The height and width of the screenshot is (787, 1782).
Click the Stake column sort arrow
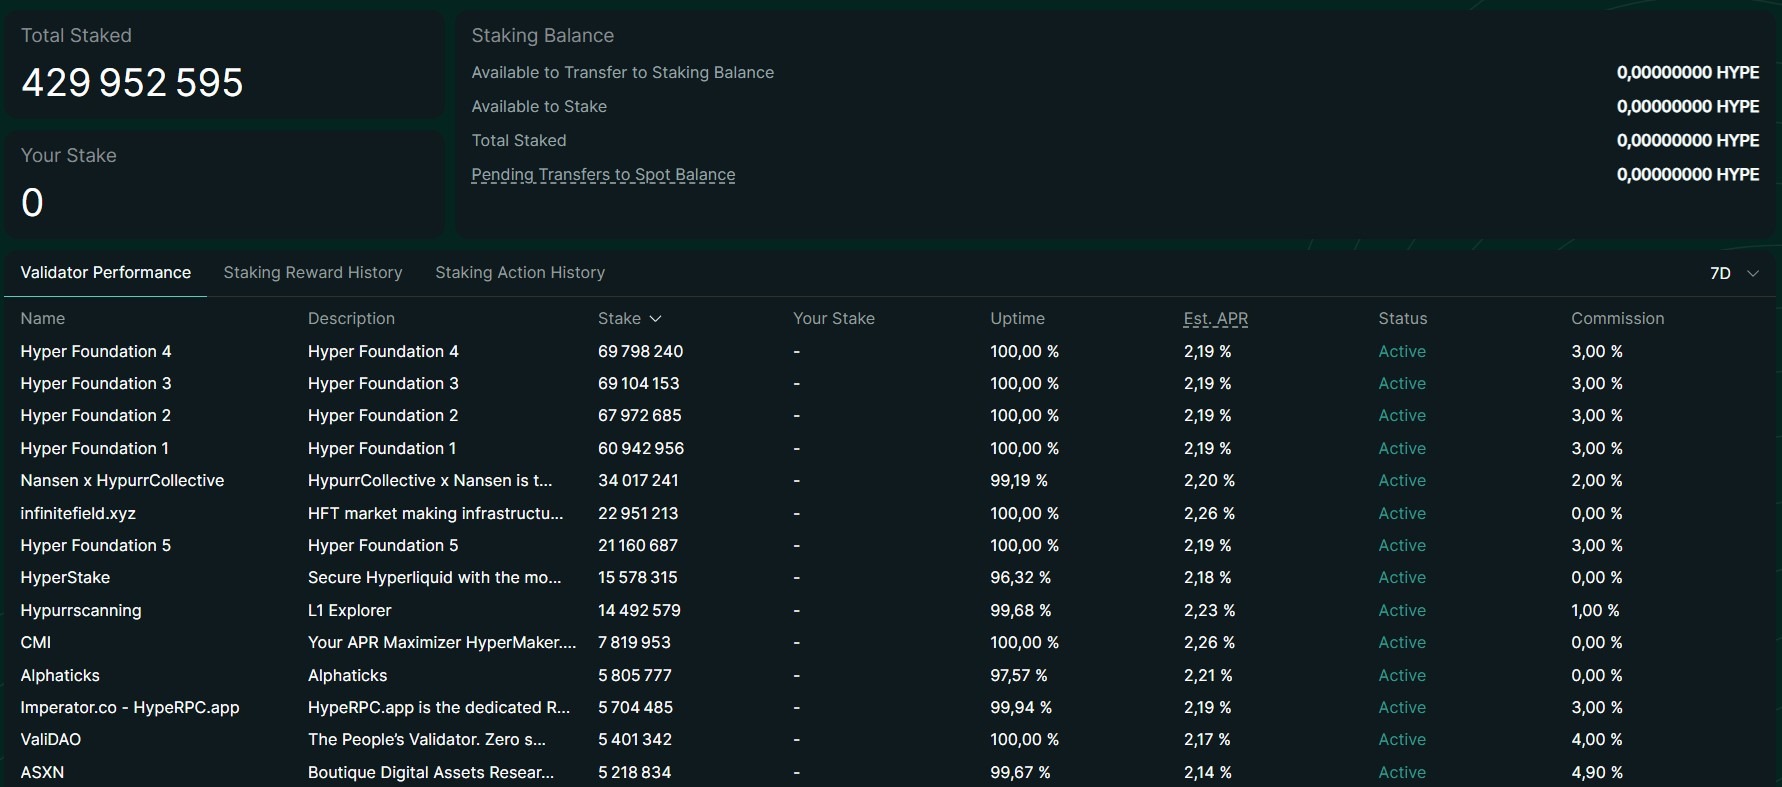pyautogui.click(x=655, y=319)
